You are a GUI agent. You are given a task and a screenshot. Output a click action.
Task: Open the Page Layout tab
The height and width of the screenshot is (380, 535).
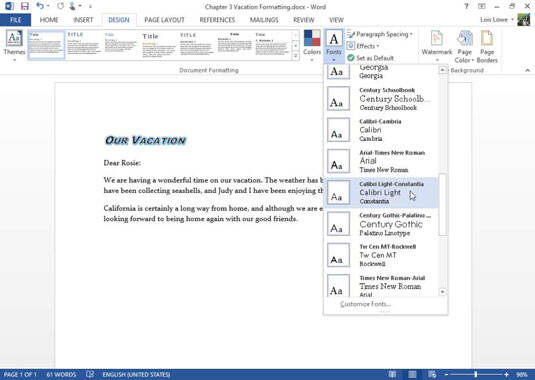point(164,20)
